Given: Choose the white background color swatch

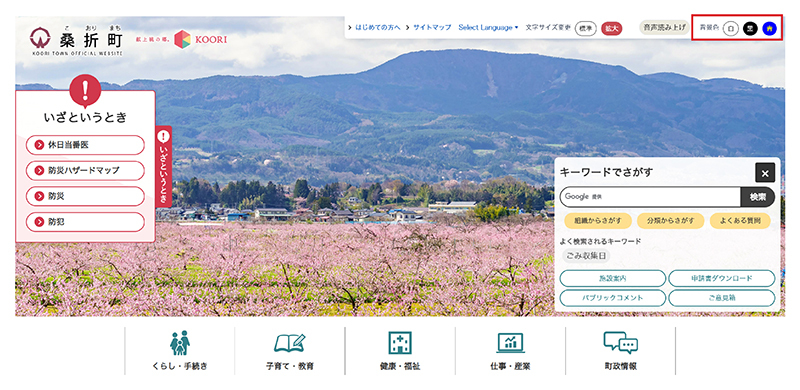Looking at the screenshot, I should (x=731, y=29).
